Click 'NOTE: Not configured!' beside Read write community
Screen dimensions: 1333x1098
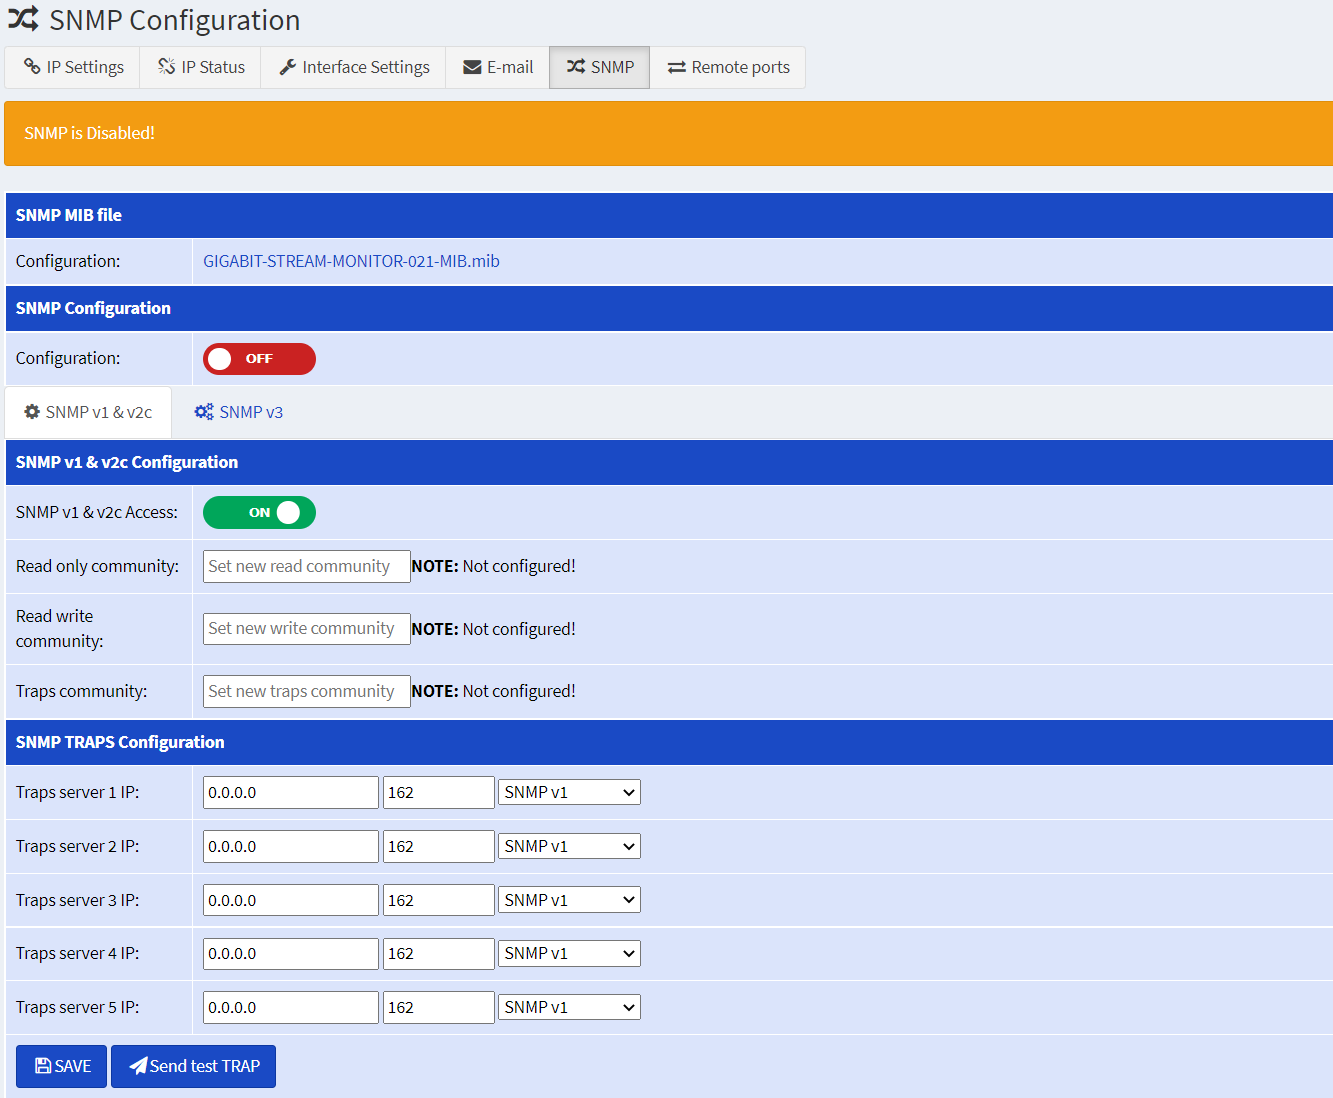pos(494,629)
